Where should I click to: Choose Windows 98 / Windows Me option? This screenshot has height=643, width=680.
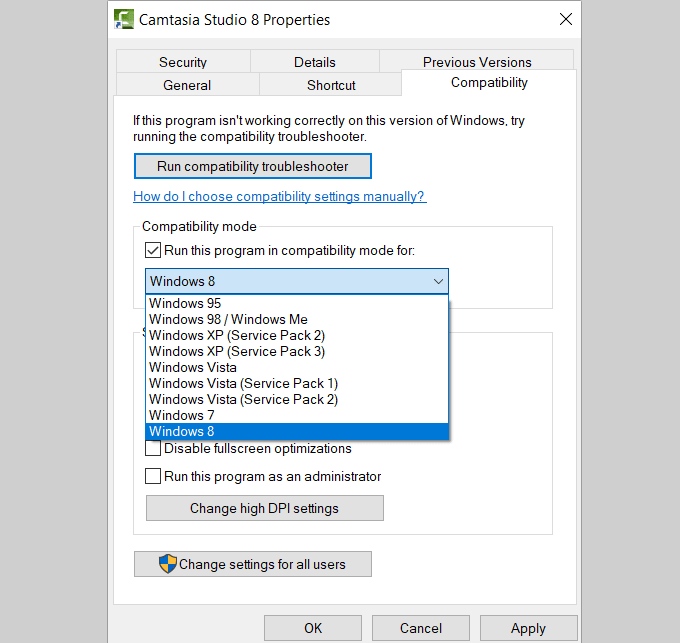point(297,319)
